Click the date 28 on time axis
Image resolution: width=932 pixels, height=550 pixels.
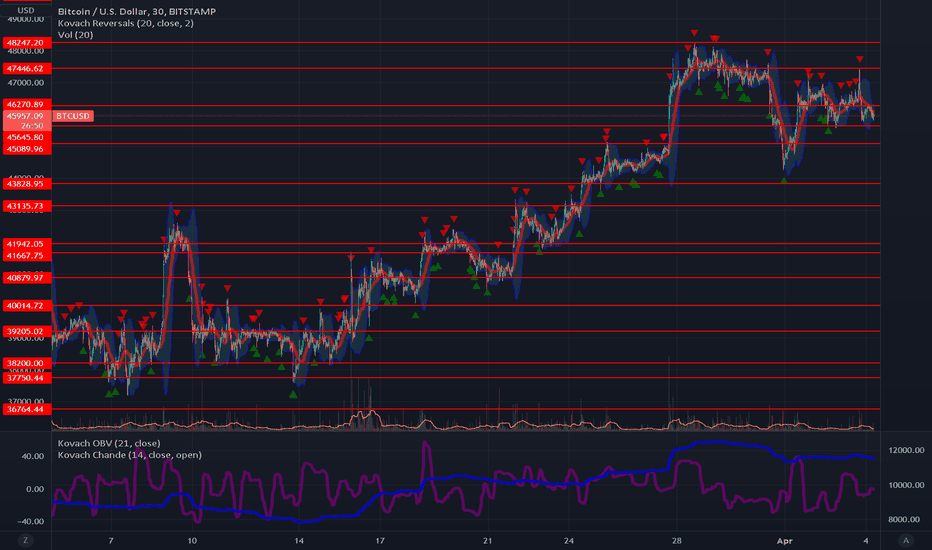pos(676,540)
